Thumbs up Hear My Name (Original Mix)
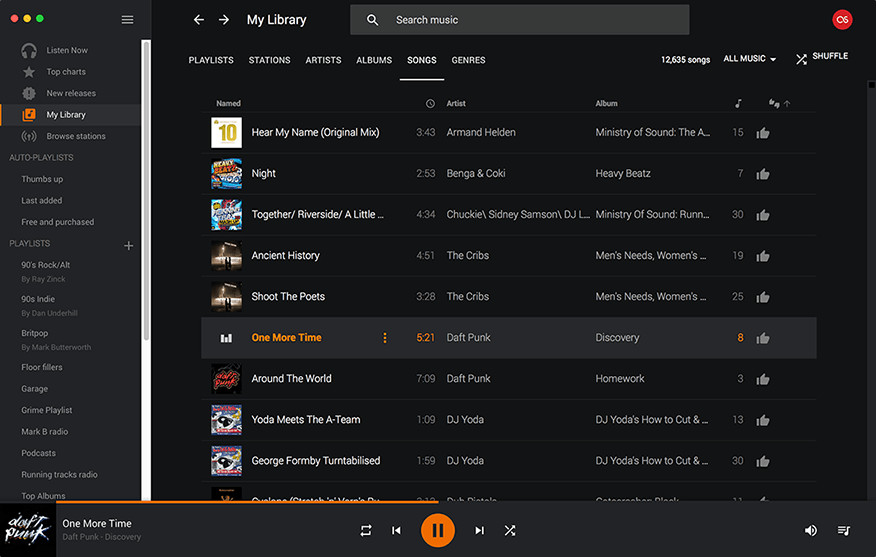 pos(763,133)
